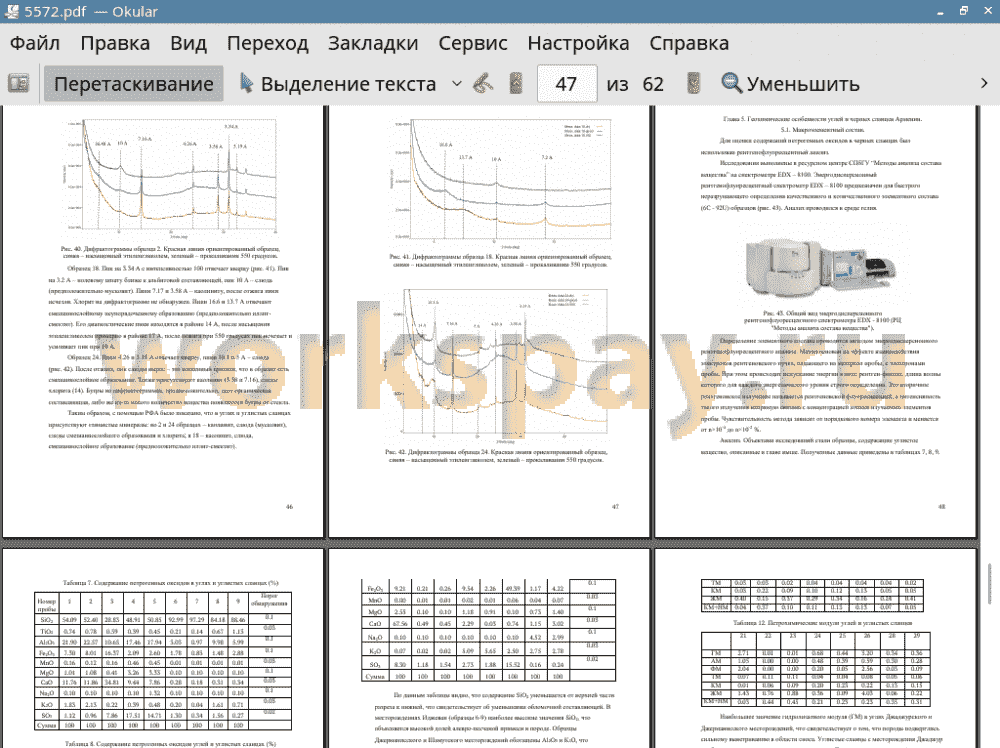The image size is (1000, 748).
Task: Close the Okular window
Action: [x=987, y=11]
